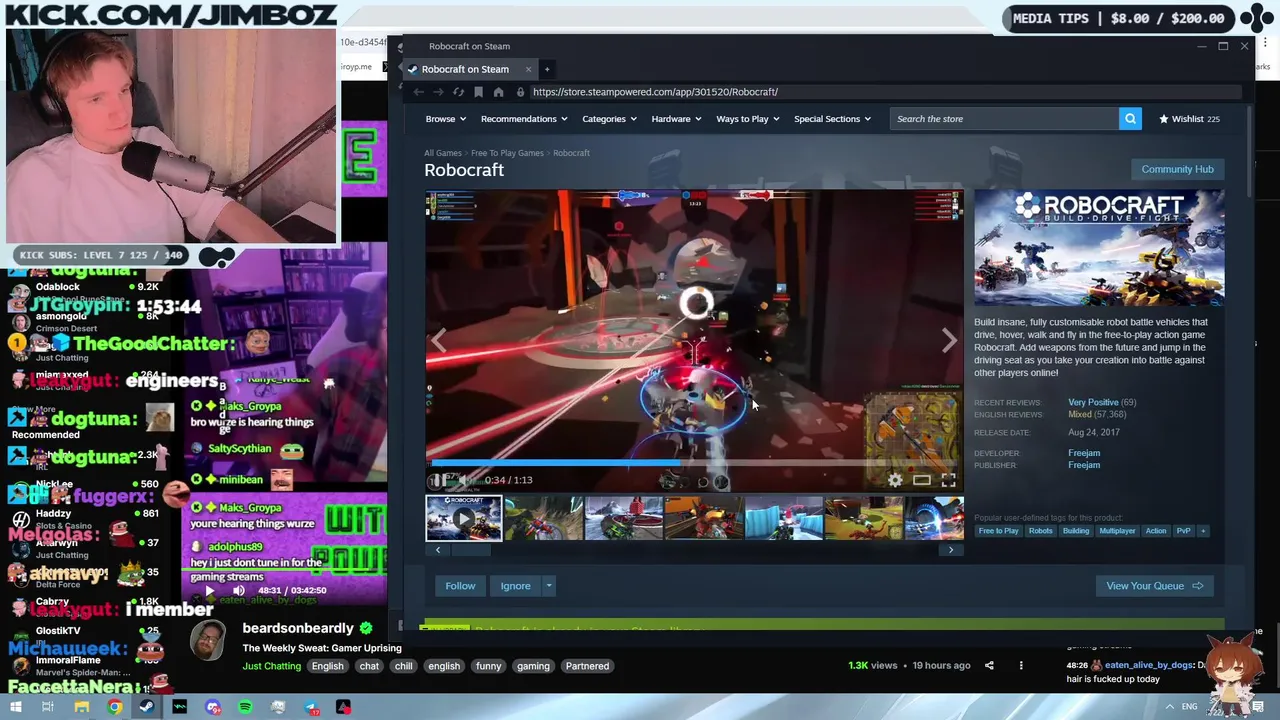The height and width of the screenshot is (720, 1280).
Task: Open the dropdown arrow beside Ignore
Action: 548,586
